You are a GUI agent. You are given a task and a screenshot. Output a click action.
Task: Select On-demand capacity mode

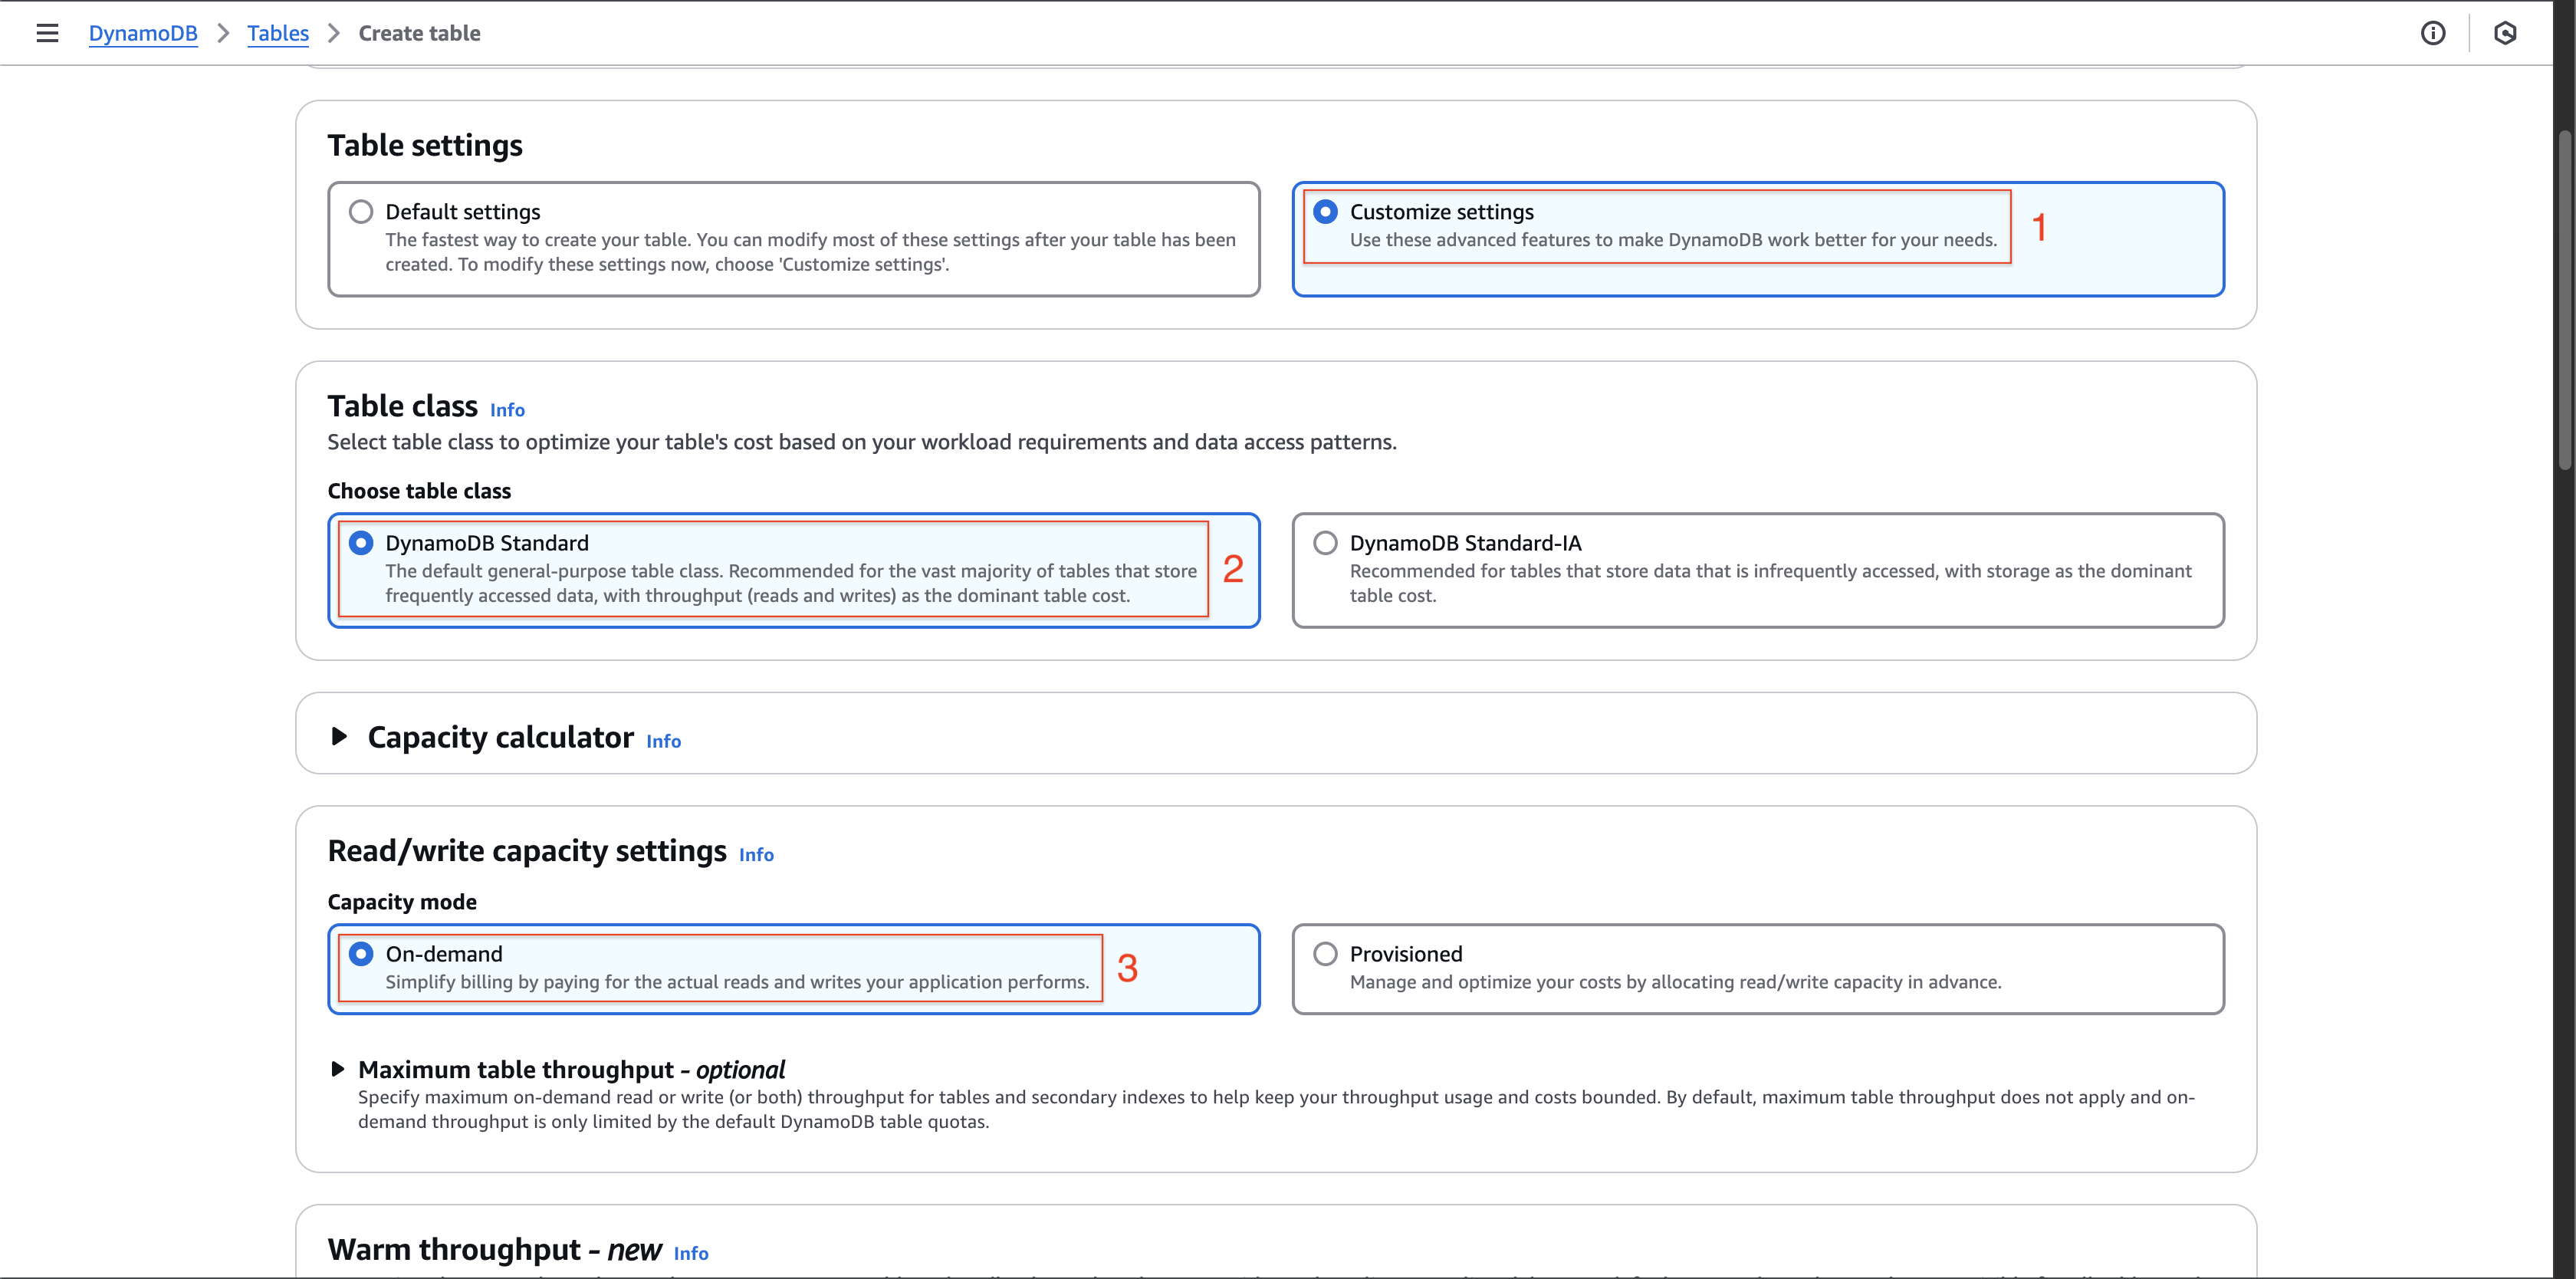point(361,954)
